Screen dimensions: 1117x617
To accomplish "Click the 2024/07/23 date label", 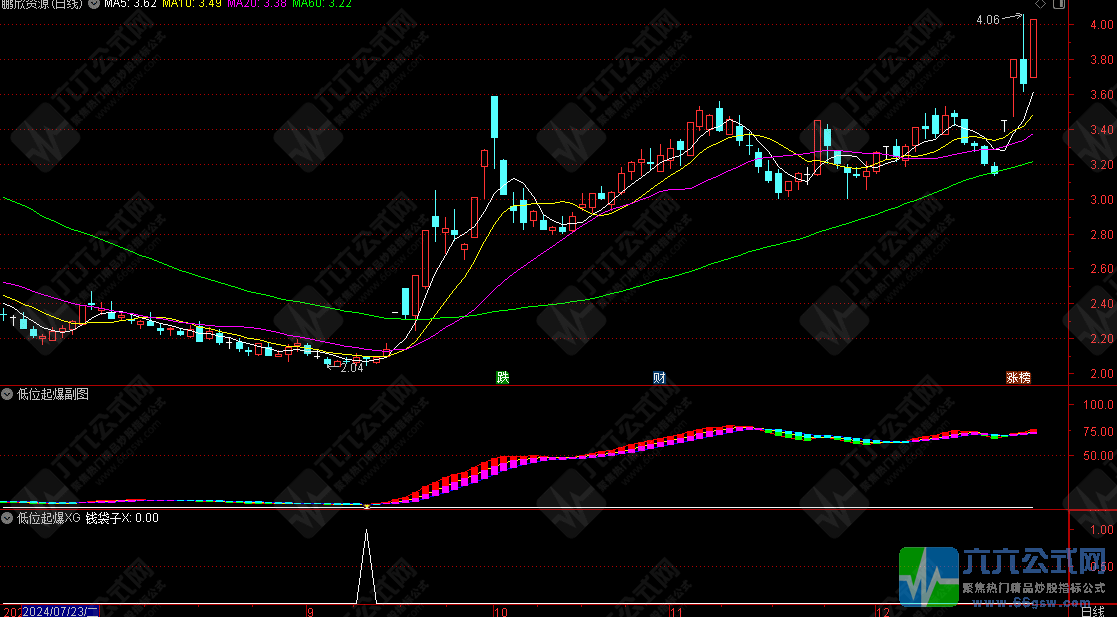I will pyautogui.click(x=58, y=610).
